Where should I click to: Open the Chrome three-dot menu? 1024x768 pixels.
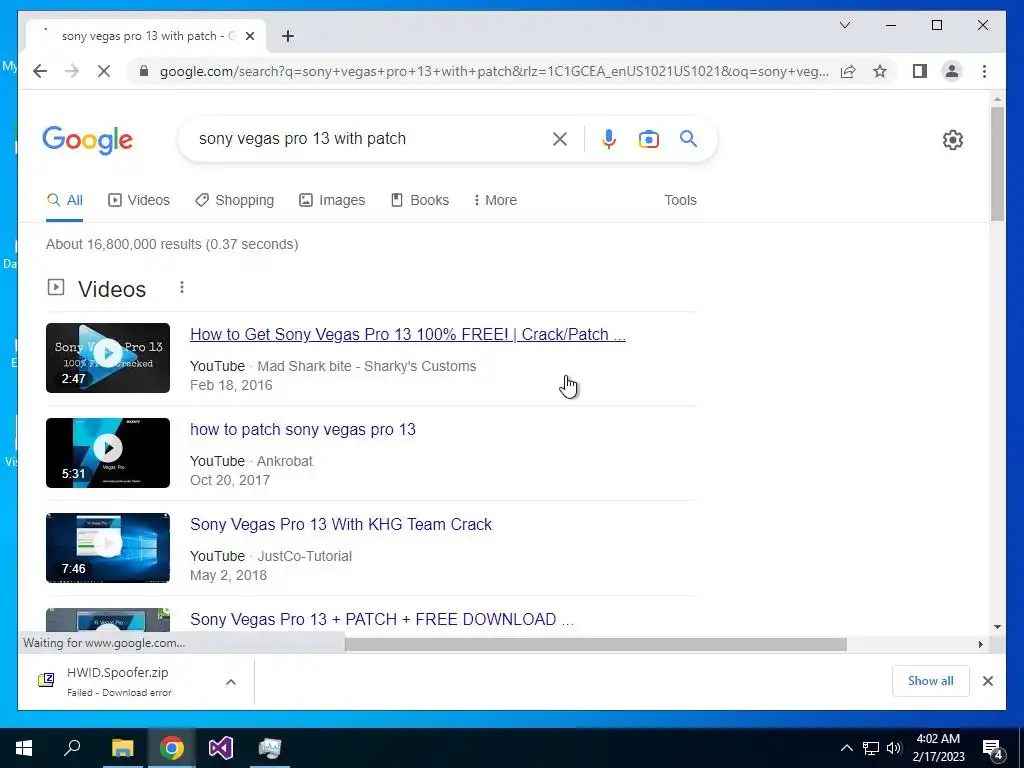(x=984, y=71)
